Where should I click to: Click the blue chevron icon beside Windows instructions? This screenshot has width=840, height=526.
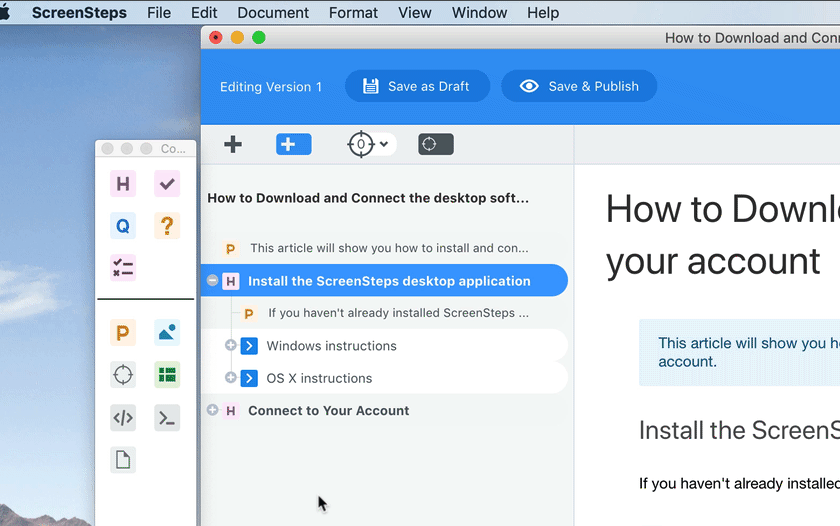tap(249, 346)
